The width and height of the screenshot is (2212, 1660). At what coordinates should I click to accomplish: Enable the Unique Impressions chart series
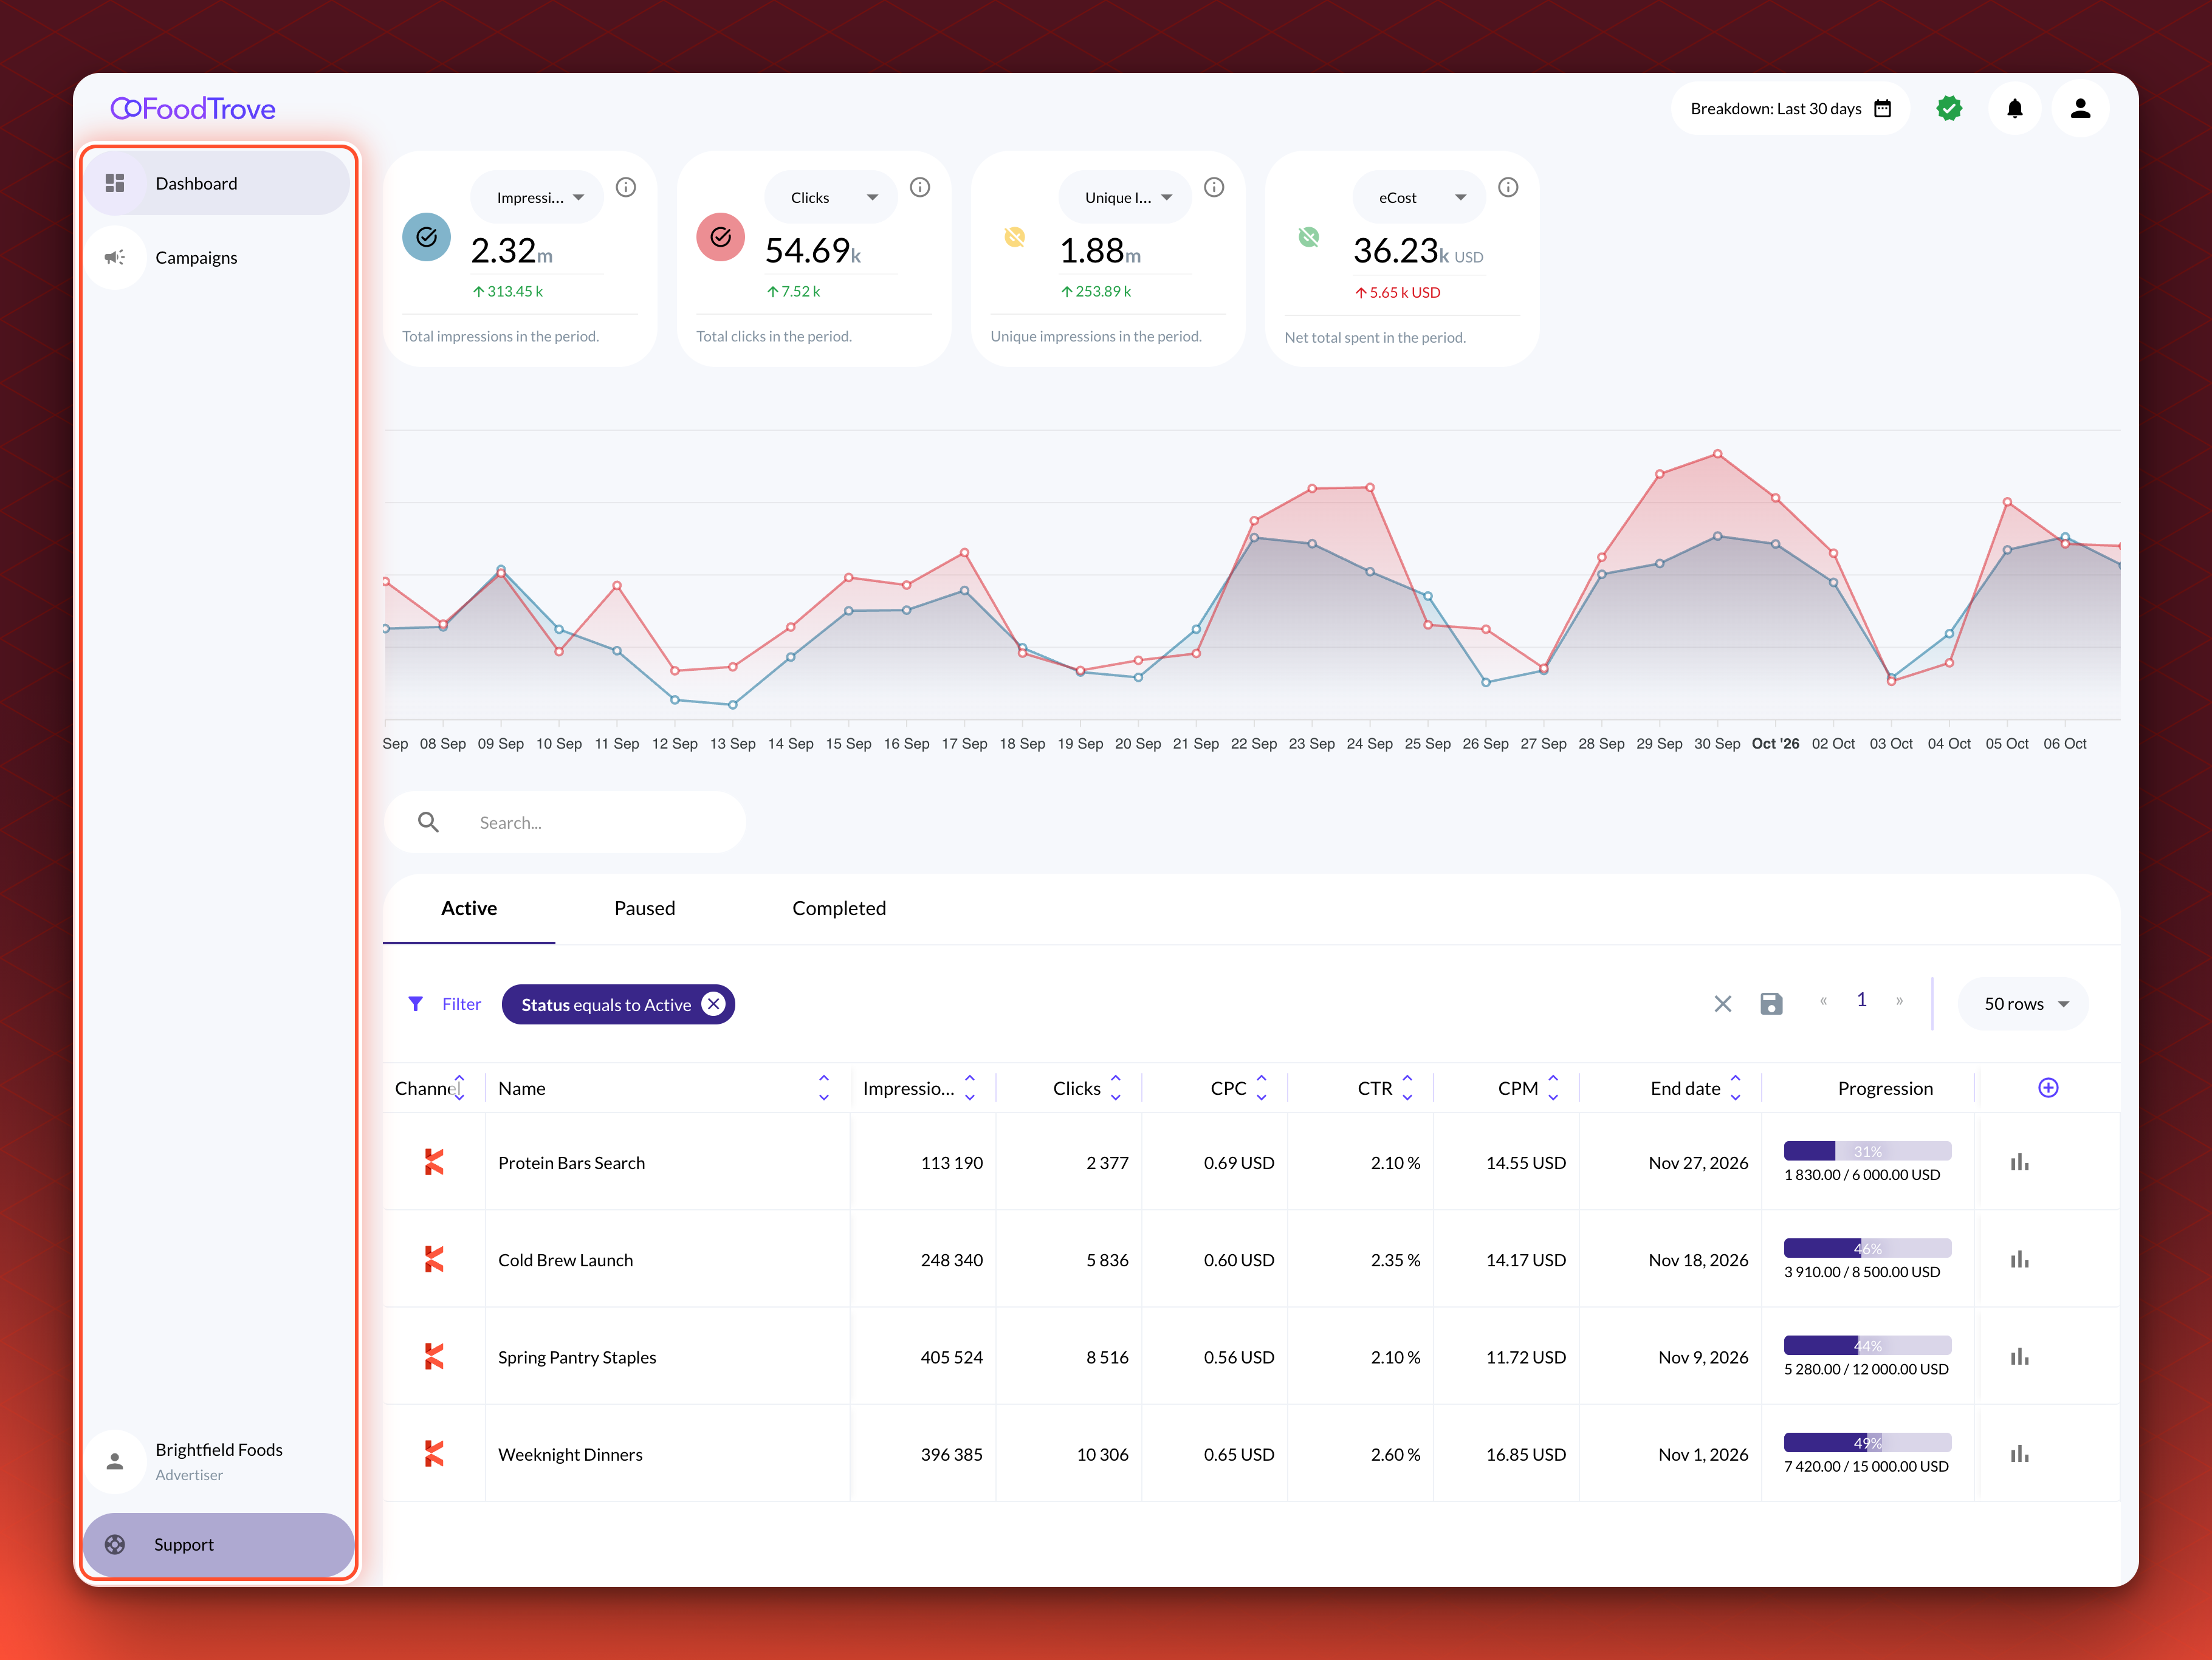(x=1014, y=237)
